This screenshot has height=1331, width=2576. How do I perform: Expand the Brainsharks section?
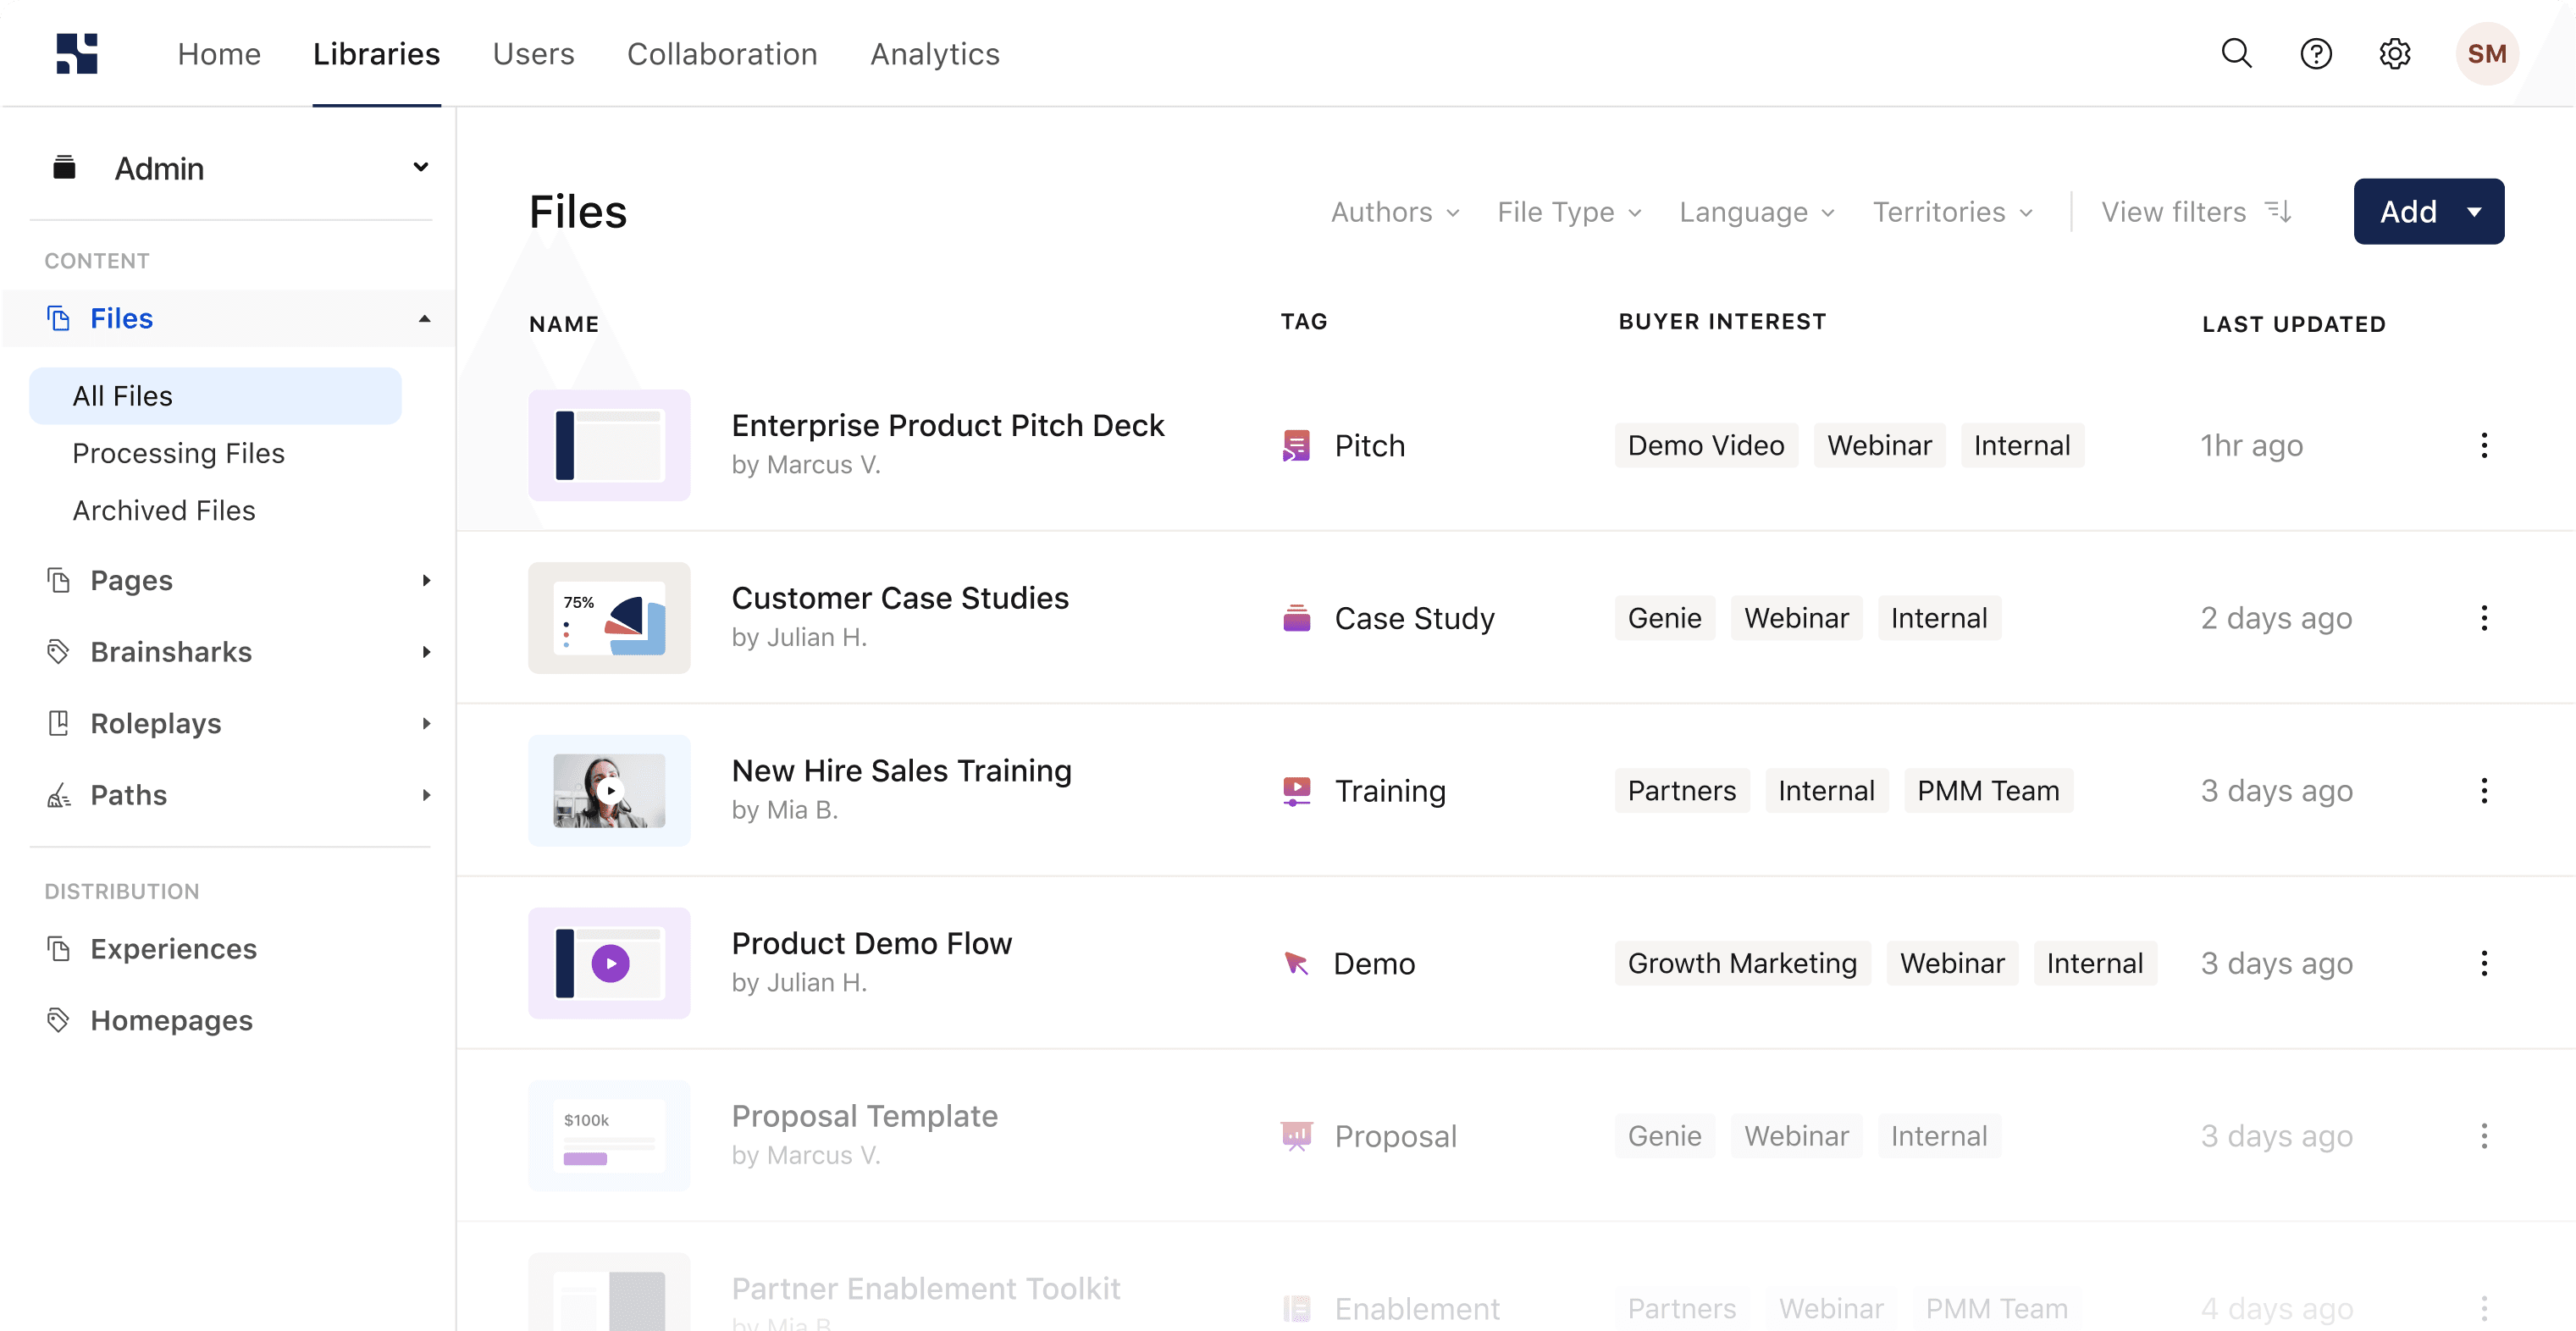426,652
